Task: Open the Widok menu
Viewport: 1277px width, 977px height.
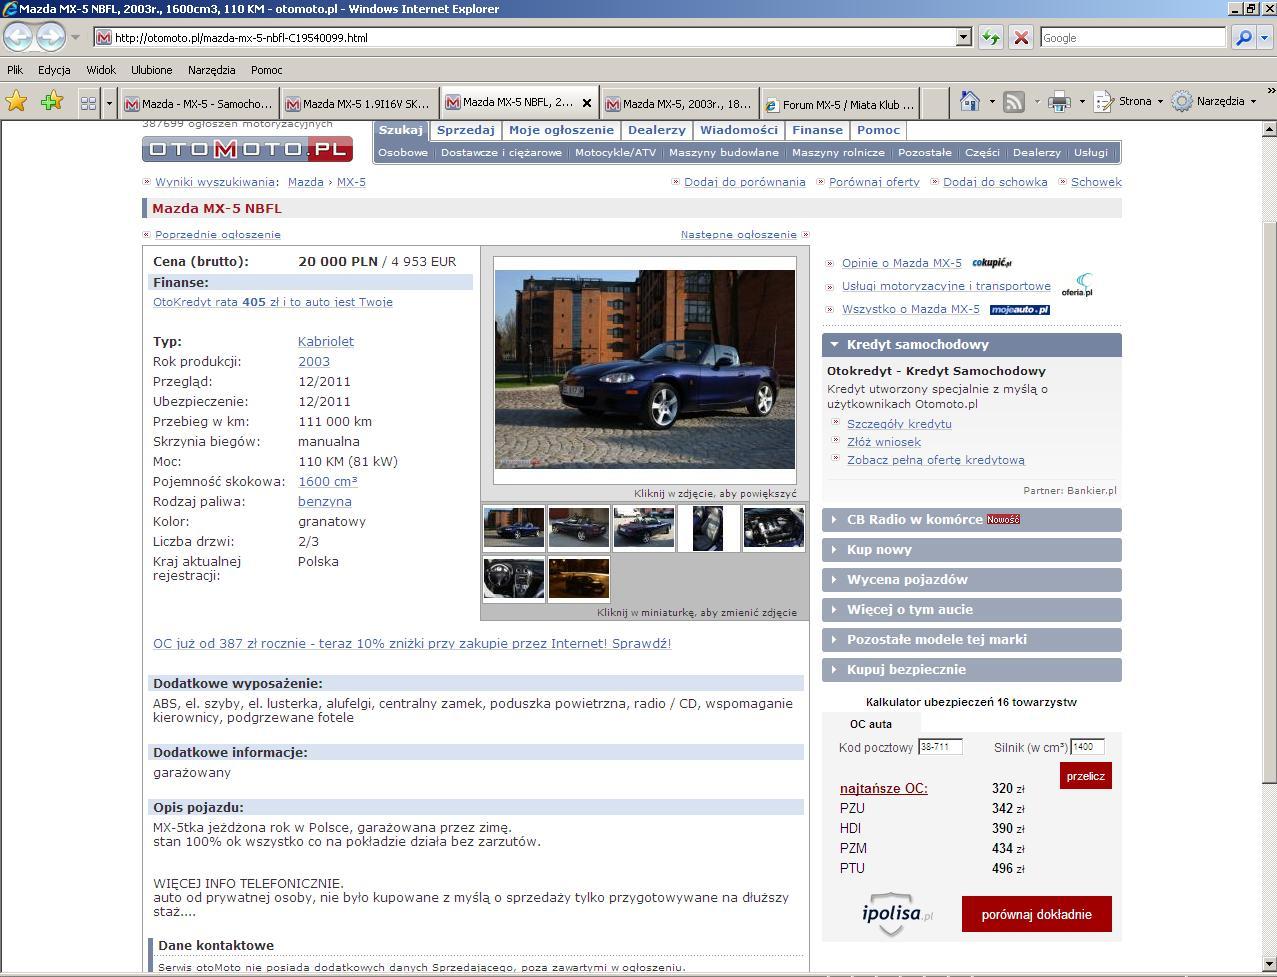Action: coord(101,70)
